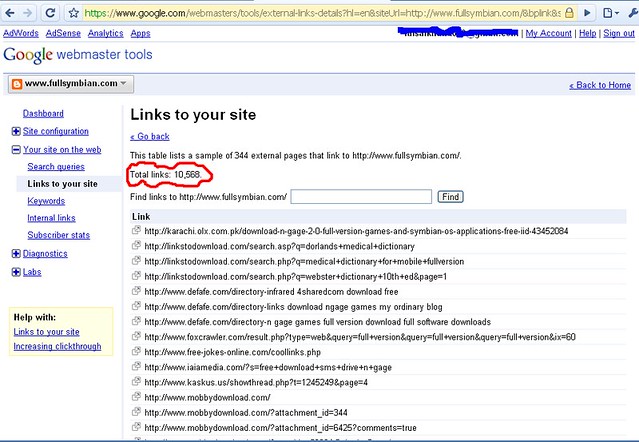Click the play arrow beside address bar
639x442 pixels.
click(x=587, y=13)
